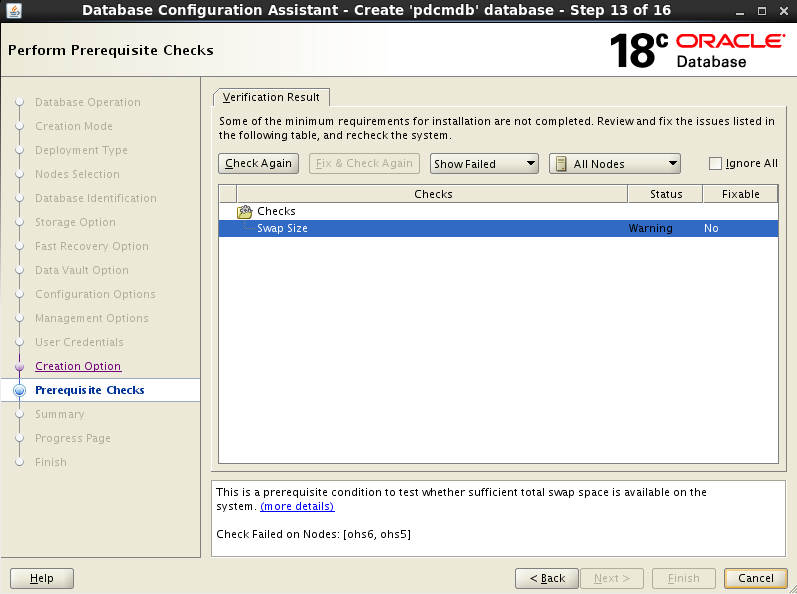The height and width of the screenshot is (594, 797).
Task: Minimize the Database Configuration Assistant window
Action: pyautogui.click(x=740, y=11)
